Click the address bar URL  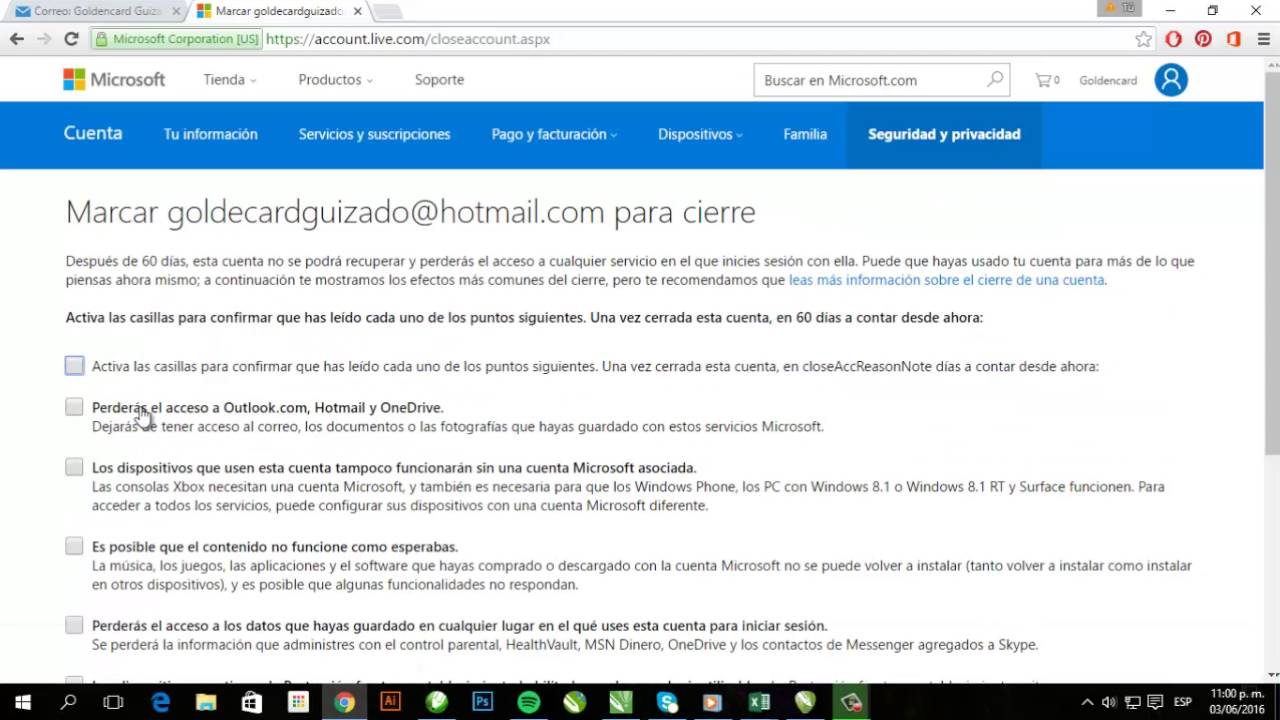408,39
